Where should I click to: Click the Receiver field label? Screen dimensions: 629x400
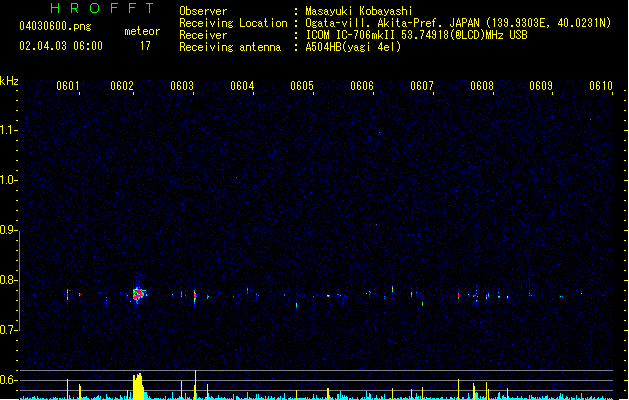pos(203,35)
